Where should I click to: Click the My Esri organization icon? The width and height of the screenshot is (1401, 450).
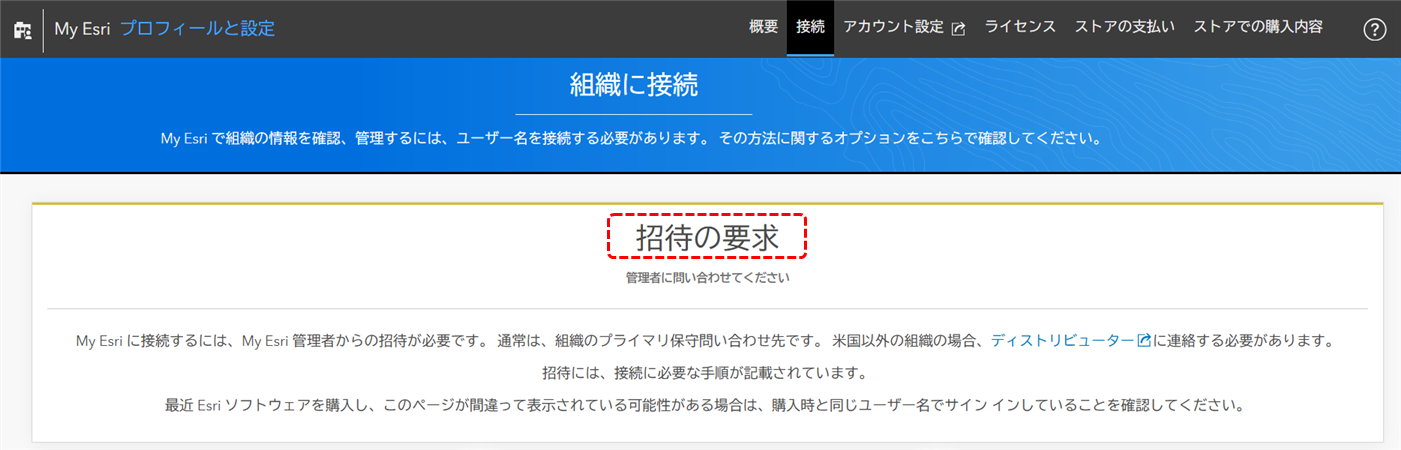21,29
